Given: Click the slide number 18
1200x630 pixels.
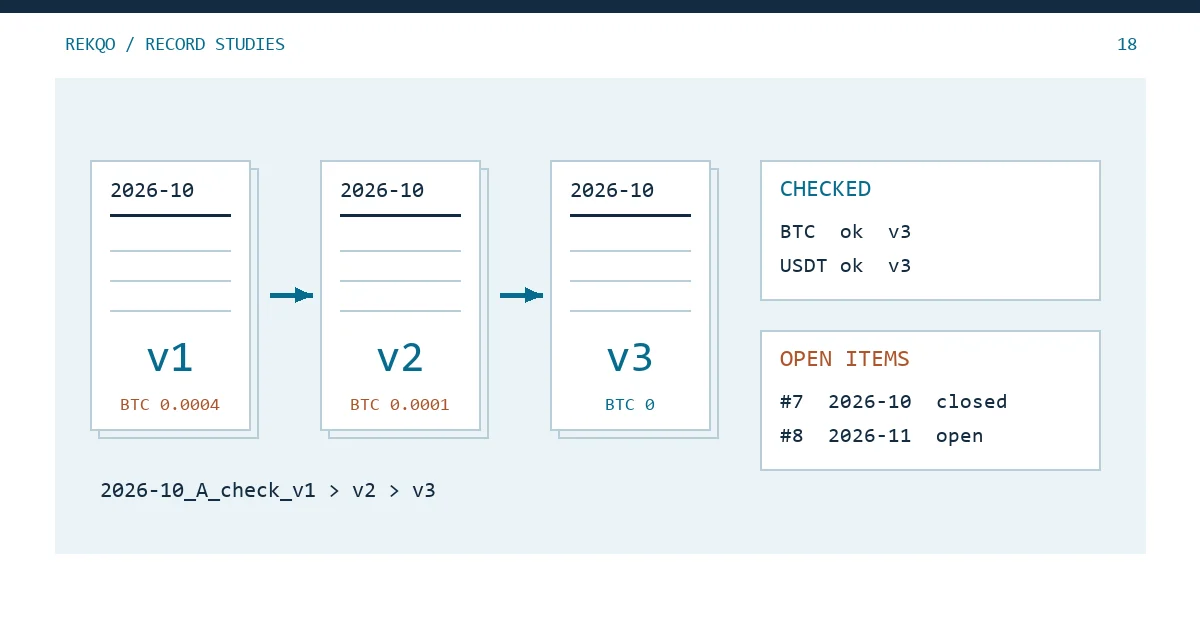Looking at the screenshot, I should click(1127, 44).
